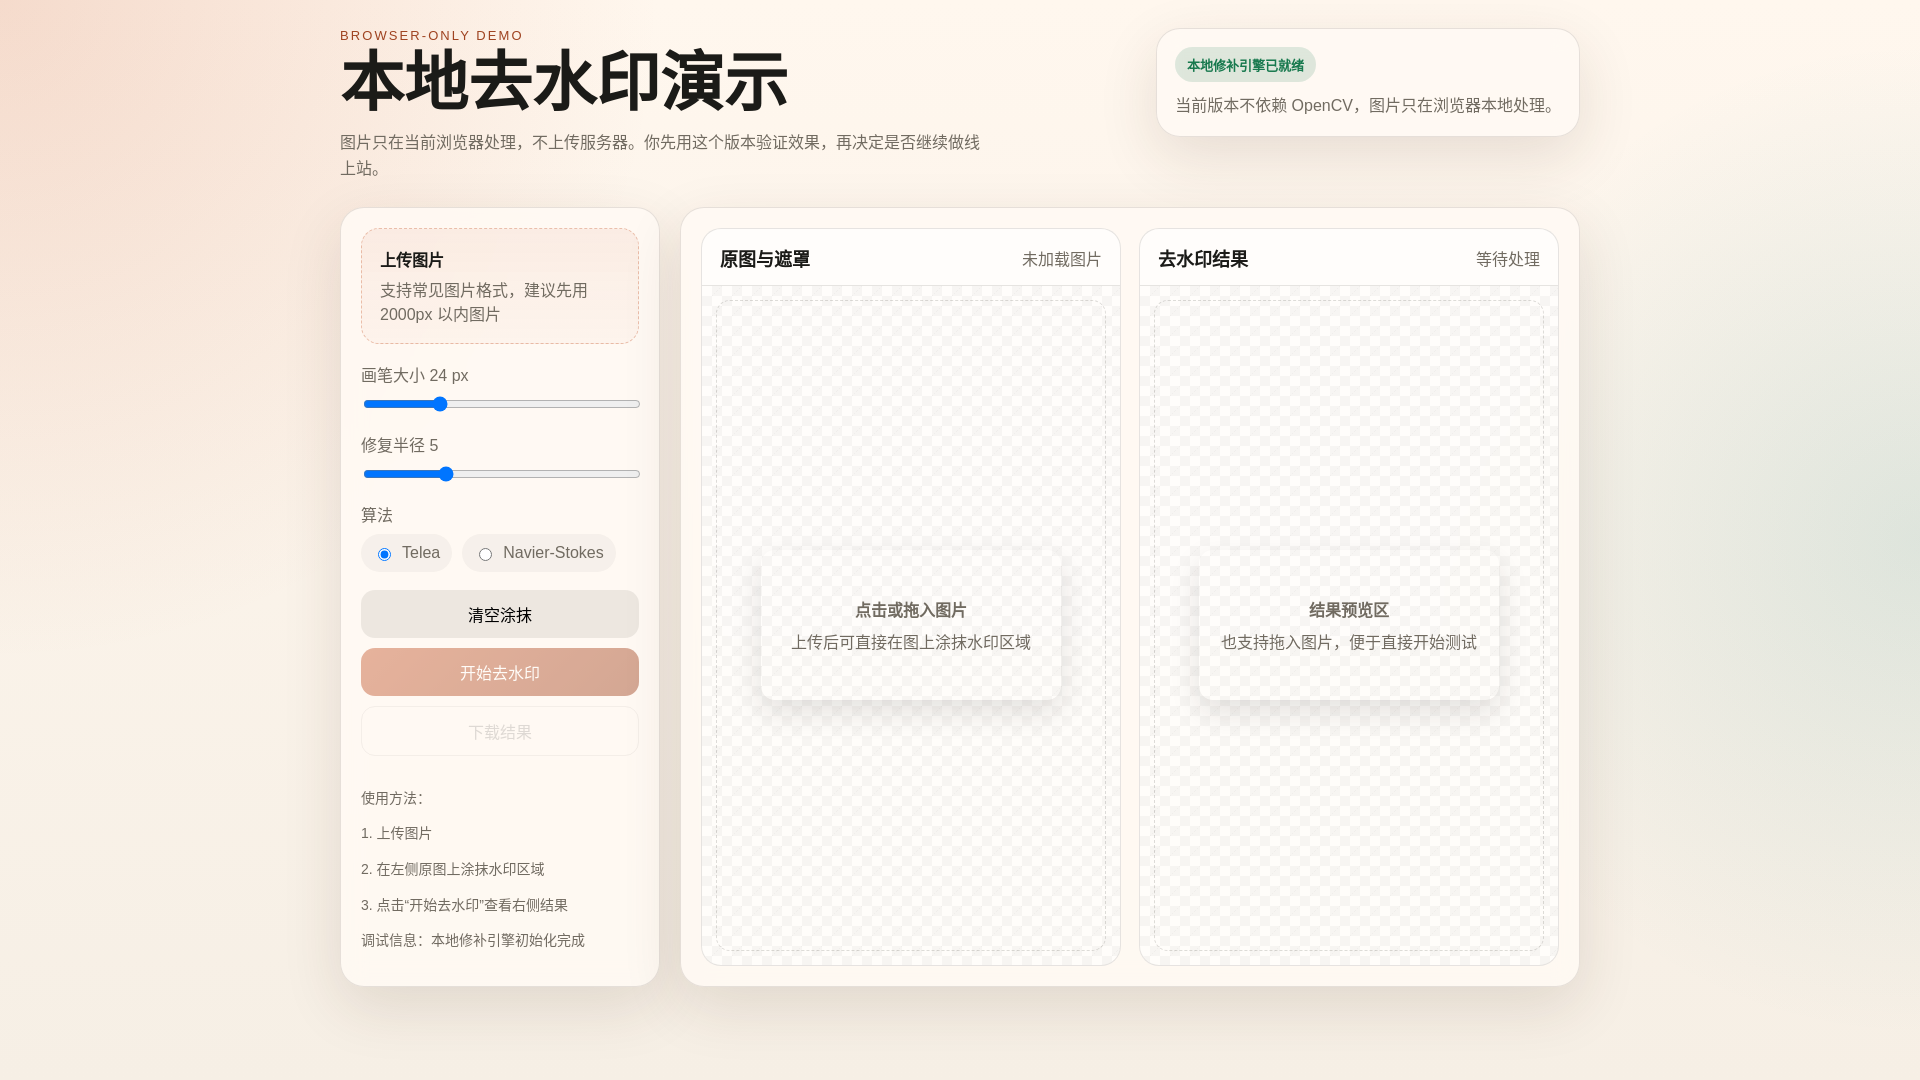Click the 等待处理 status text
Image resolution: width=1920 pixels, height=1080 pixels.
1508,259
